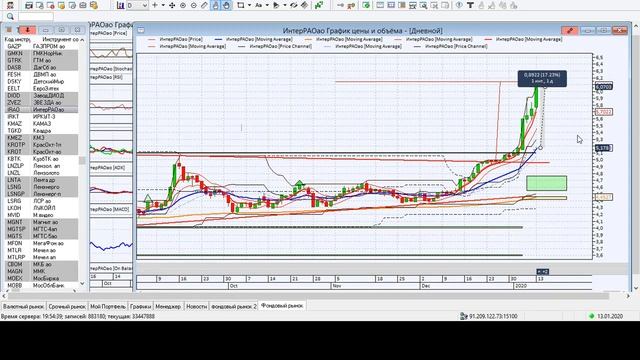Click the measurement tooltip showing 17.23%

point(542,78)
